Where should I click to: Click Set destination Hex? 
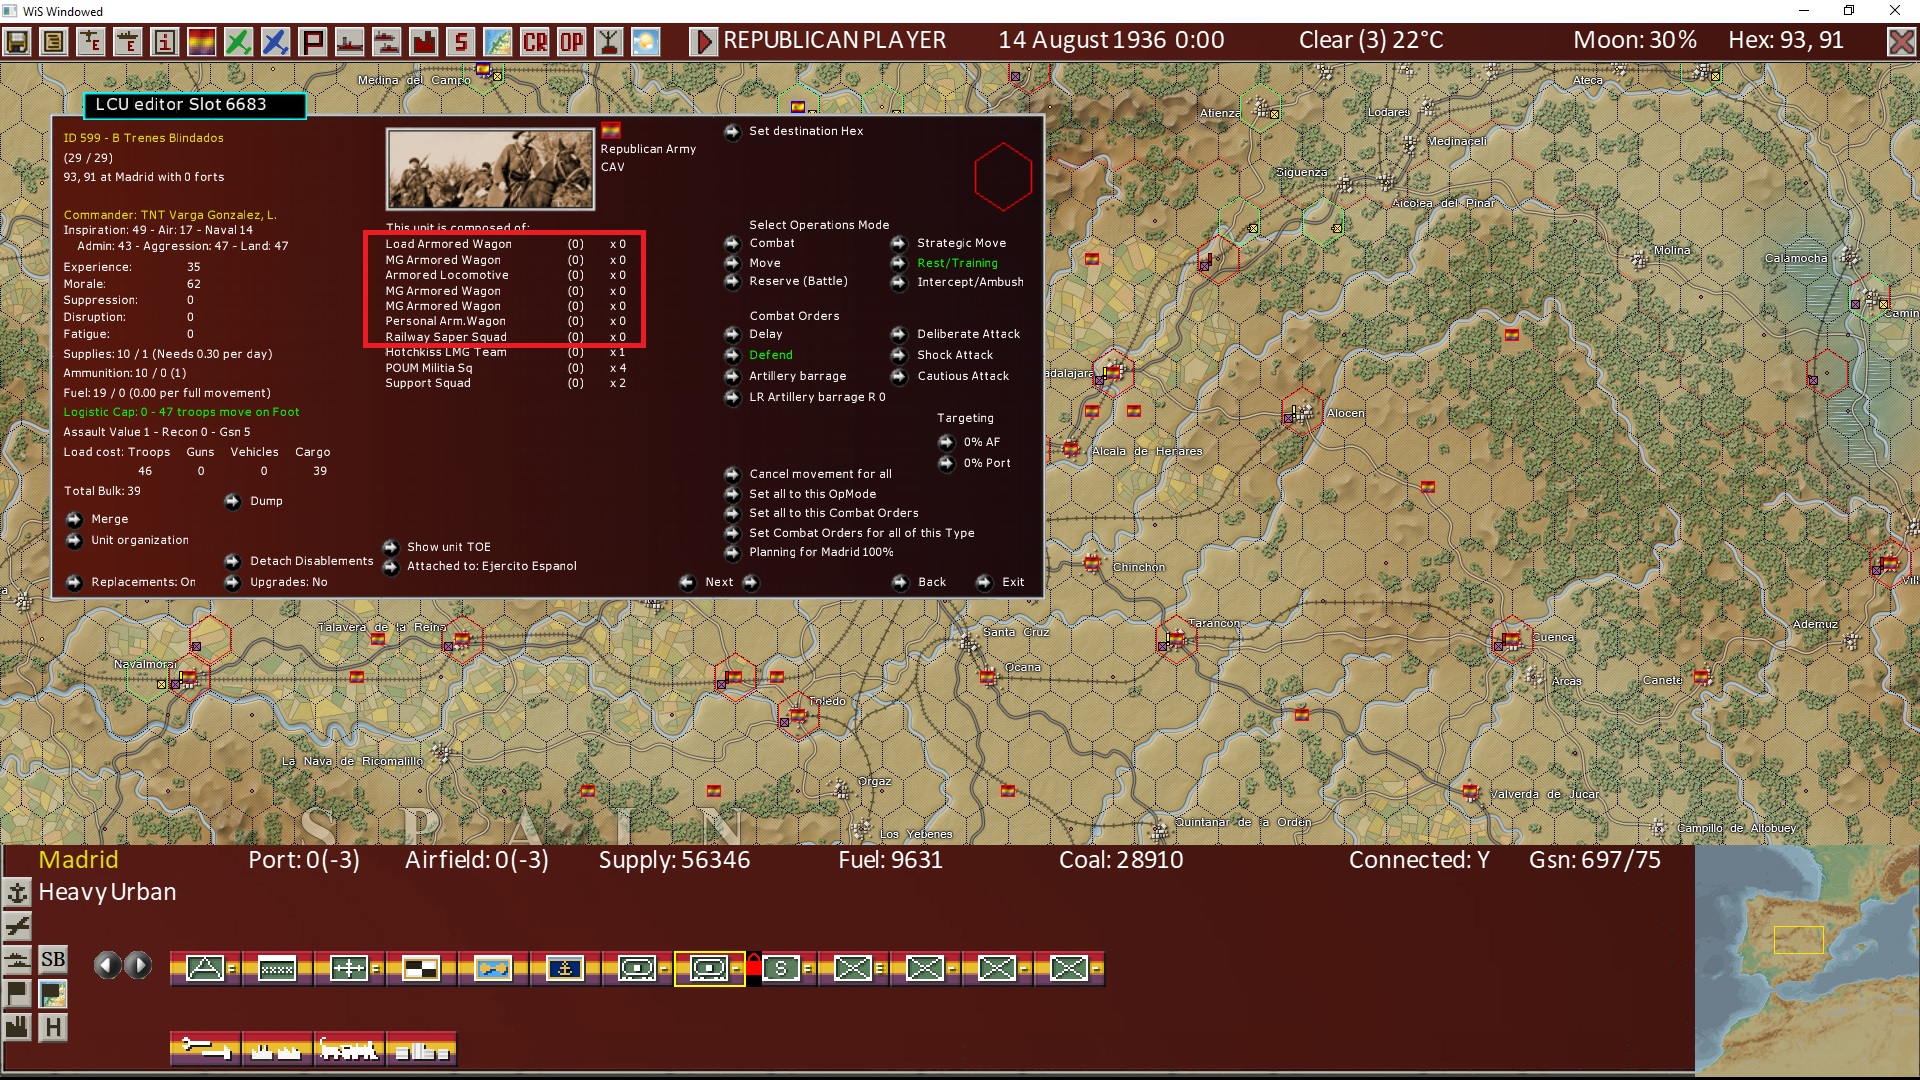[733, 131]
